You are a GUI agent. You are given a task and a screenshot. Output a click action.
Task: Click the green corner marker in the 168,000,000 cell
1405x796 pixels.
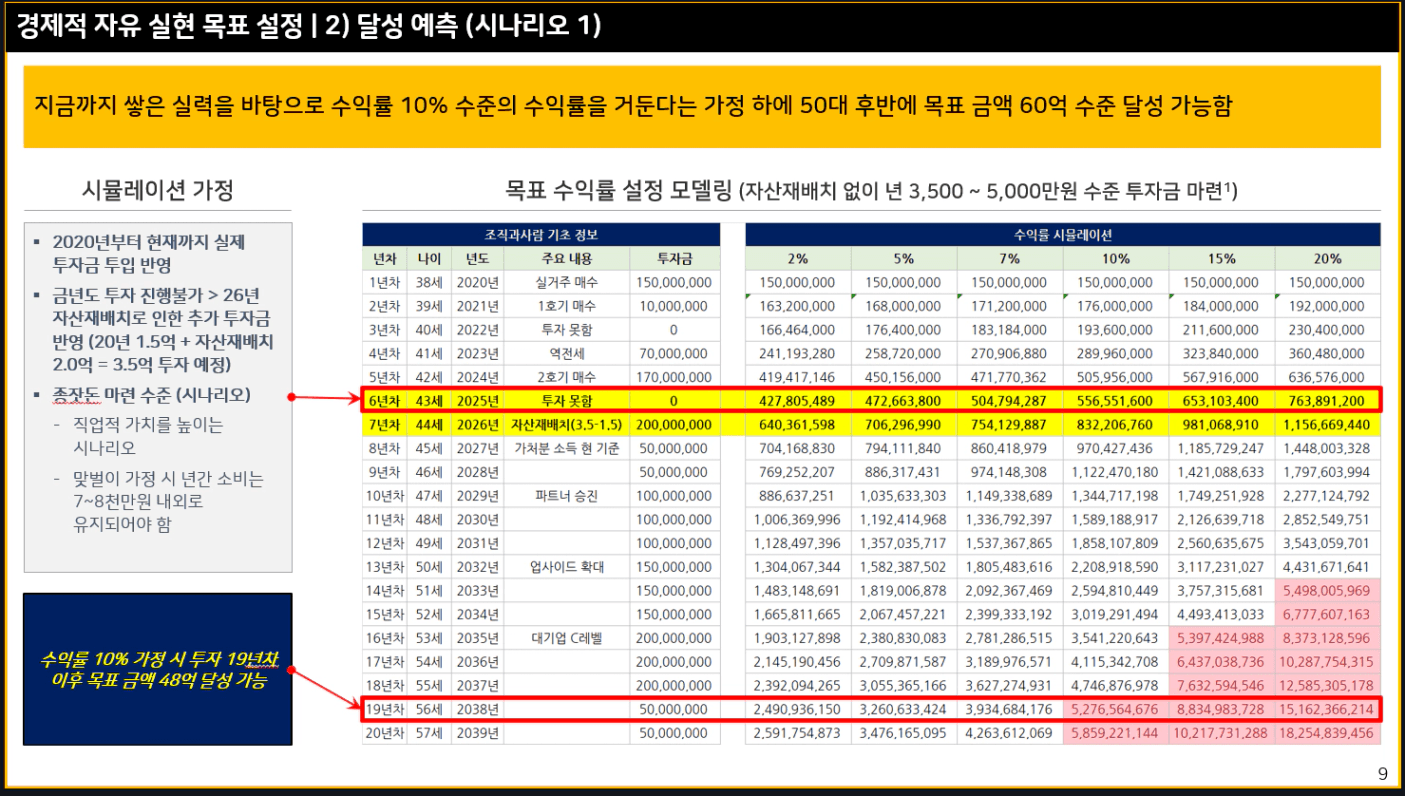pyautogui.click(x=854, y=297)
